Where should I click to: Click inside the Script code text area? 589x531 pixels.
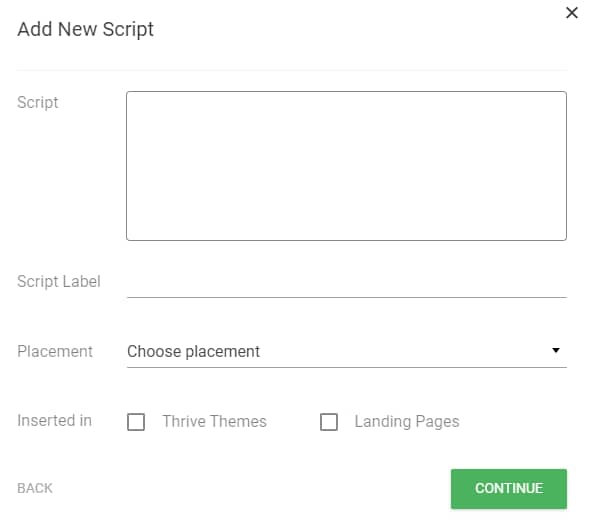tap(346, 166)
